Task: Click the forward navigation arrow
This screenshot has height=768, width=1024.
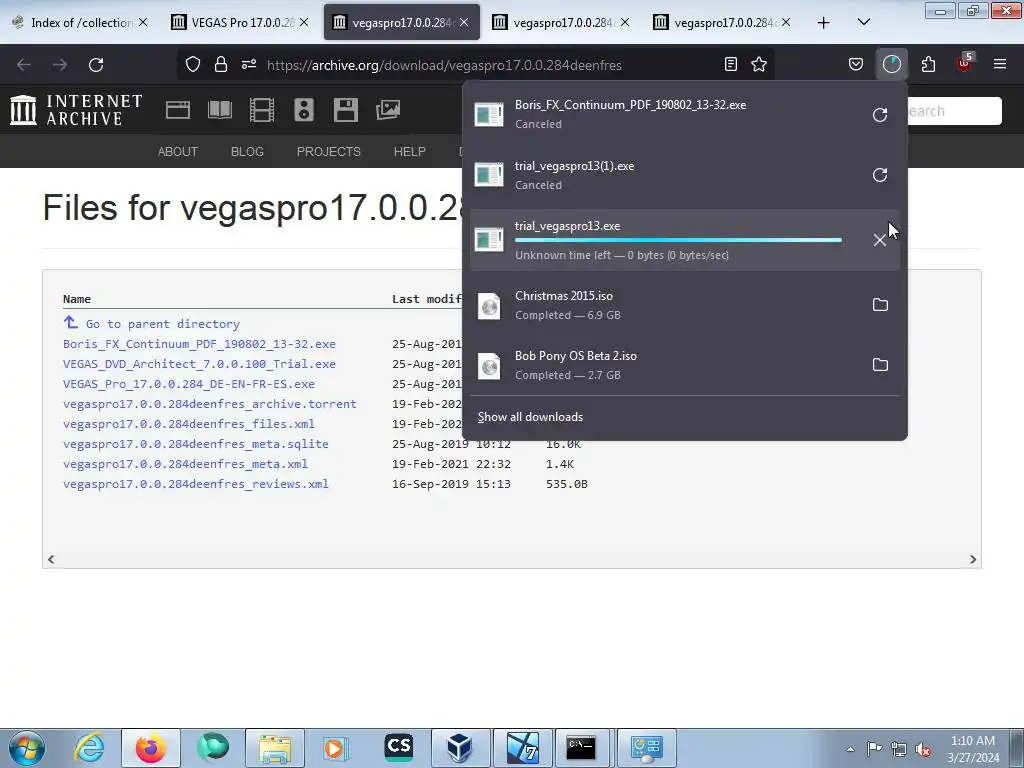Action: tap(60, 64)
